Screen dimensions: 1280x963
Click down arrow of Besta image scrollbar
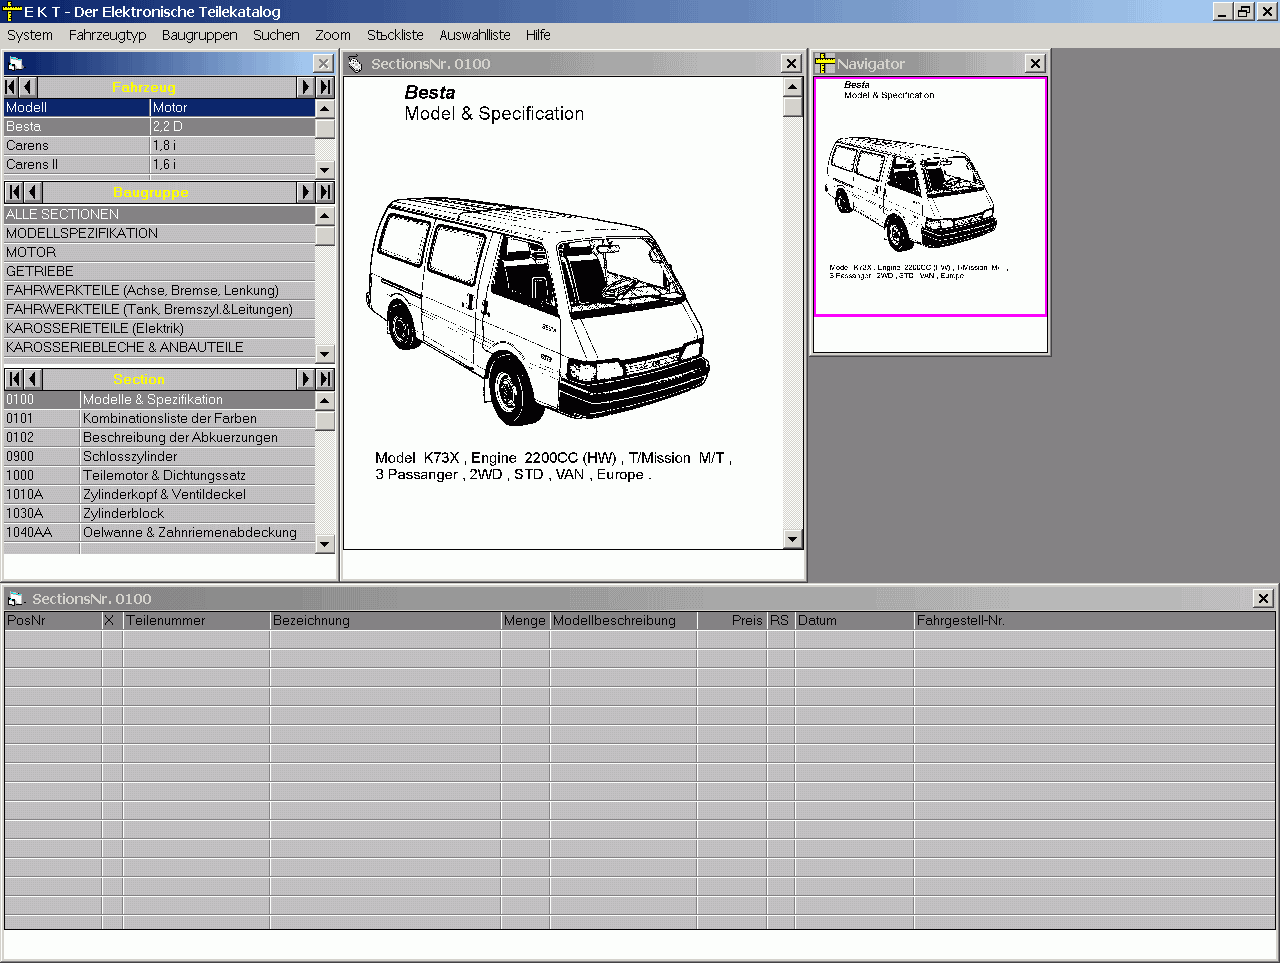(793, 539)
